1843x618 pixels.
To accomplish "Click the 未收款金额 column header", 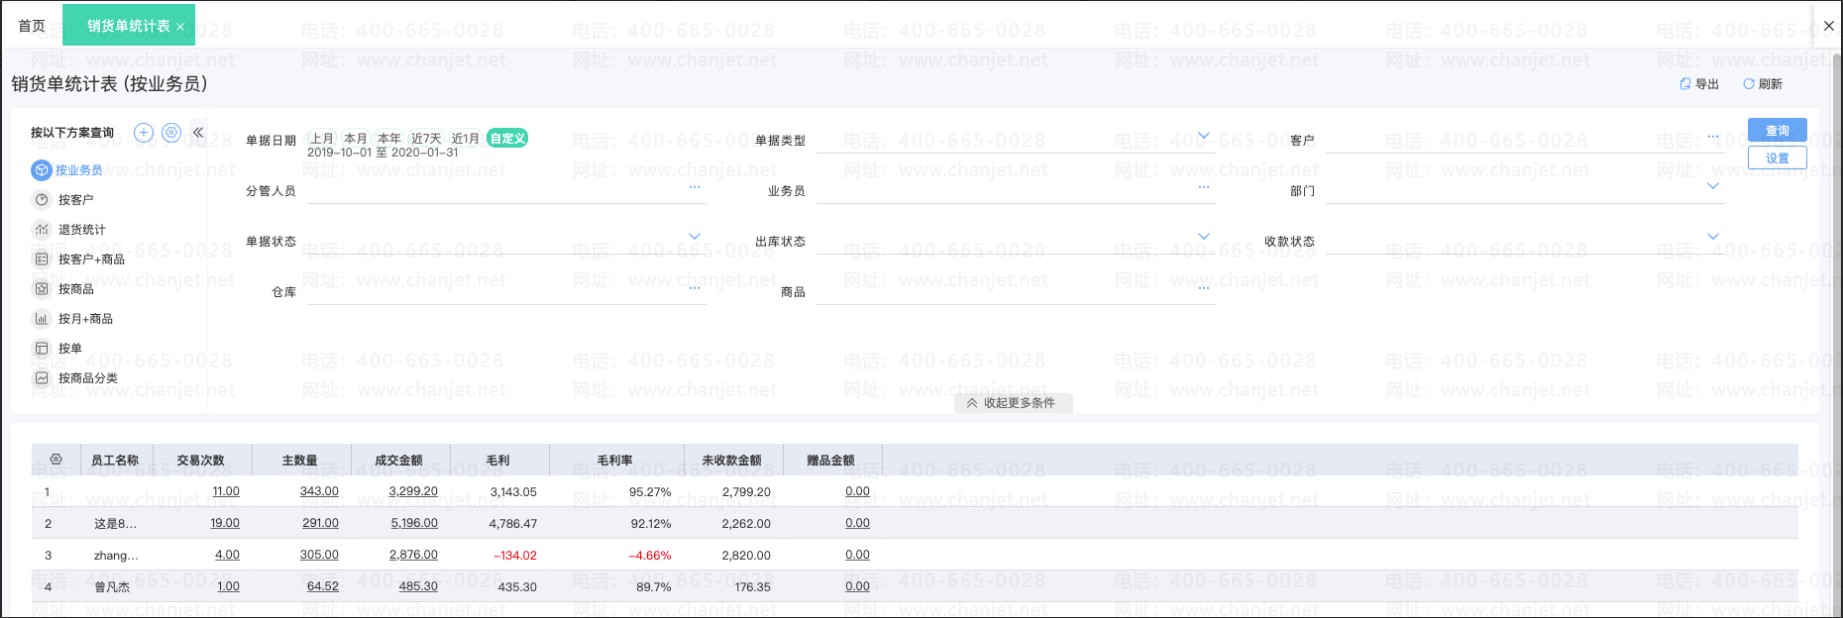I will (x=732, y=461).
